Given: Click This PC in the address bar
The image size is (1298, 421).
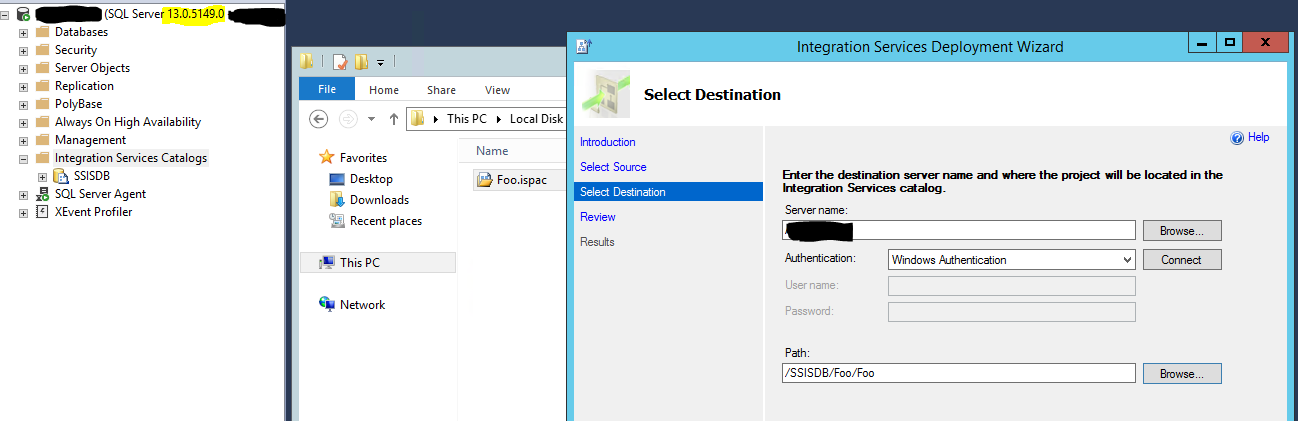Looking at the screenshot, I should 467,119.
